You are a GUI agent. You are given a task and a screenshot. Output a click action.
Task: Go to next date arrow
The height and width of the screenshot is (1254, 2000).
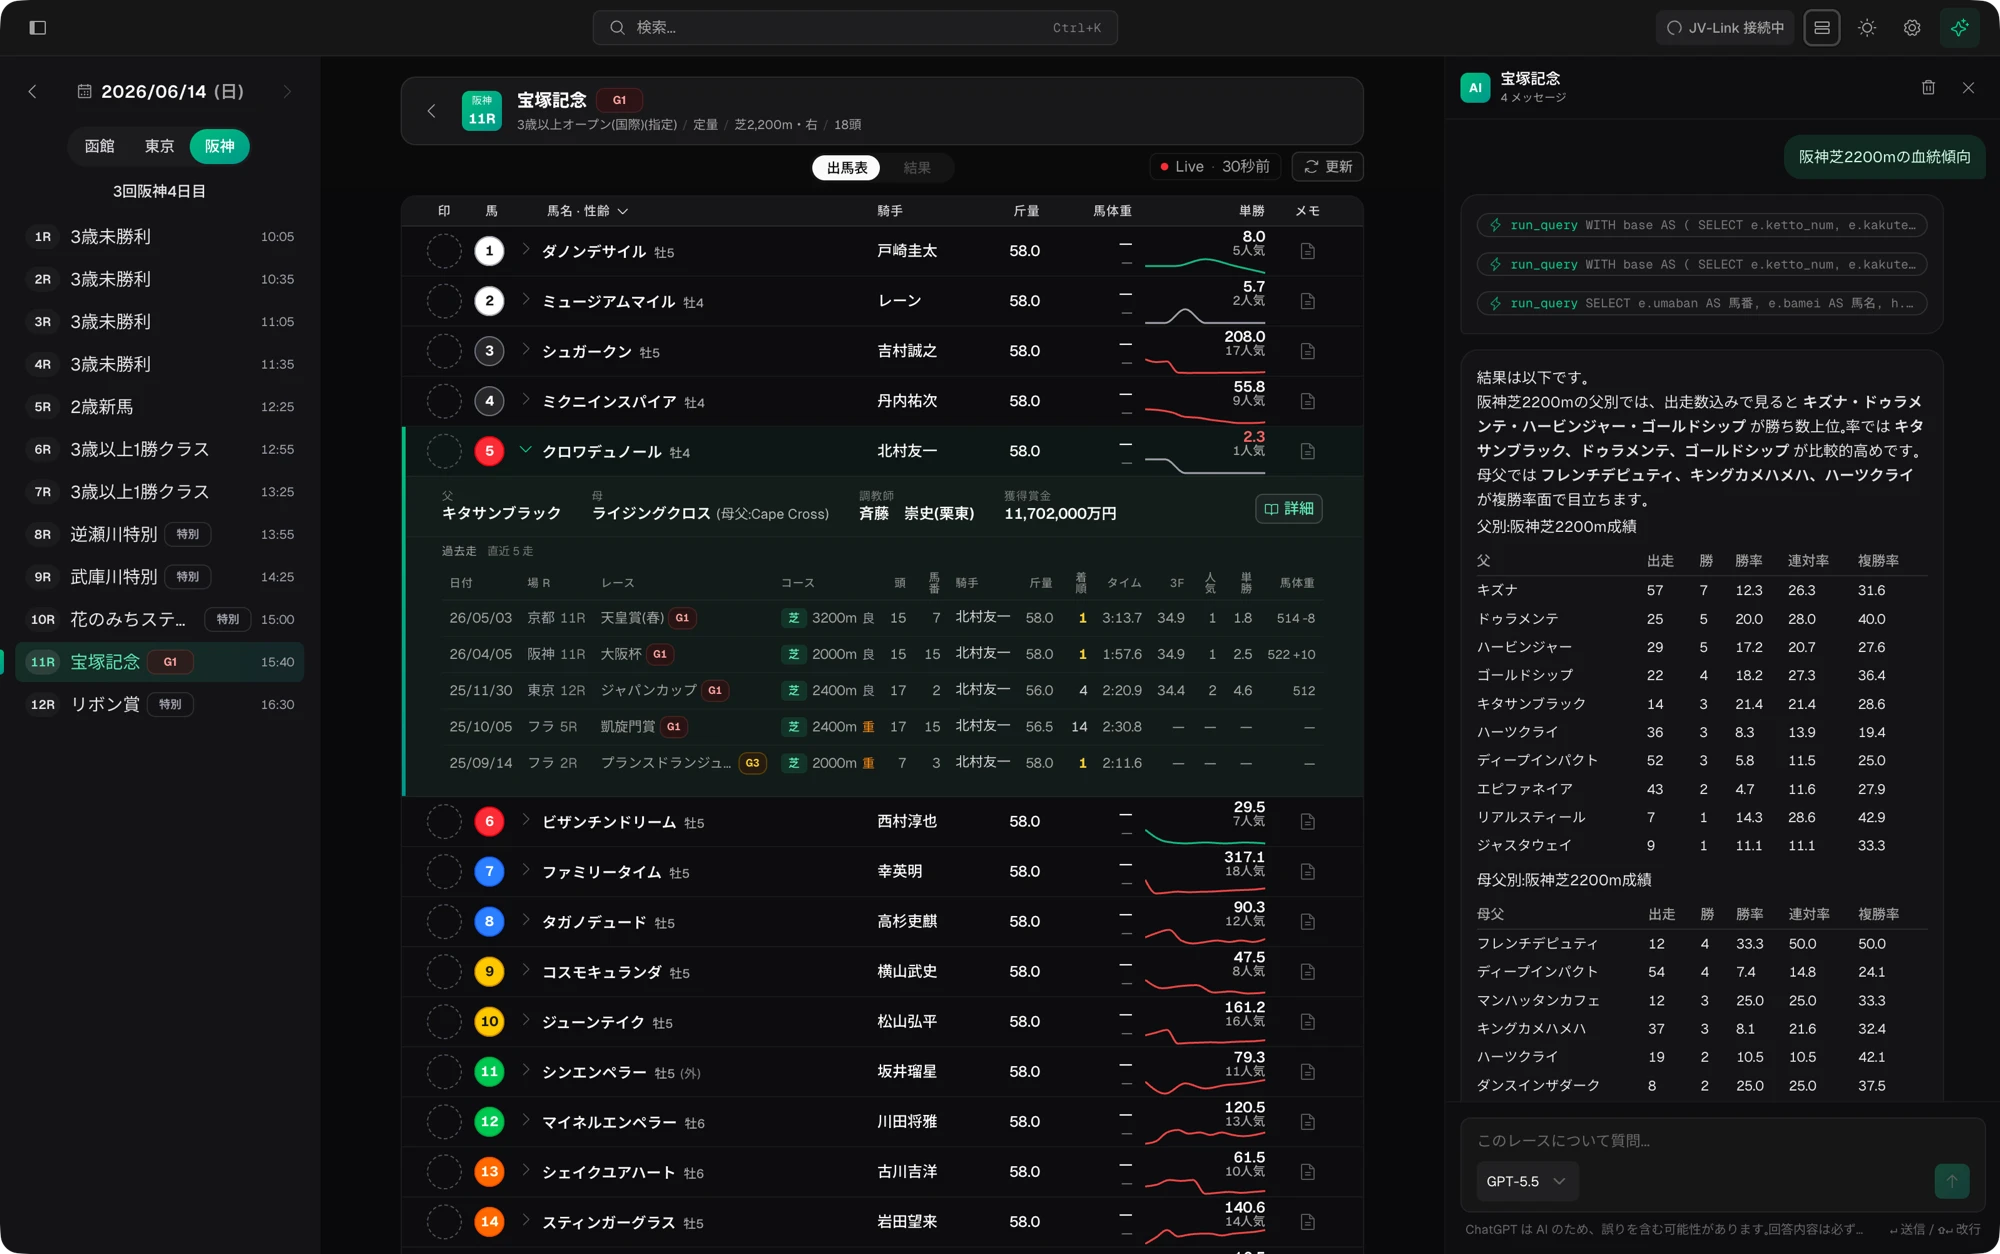pyautogui.click(x=287, y=92)
